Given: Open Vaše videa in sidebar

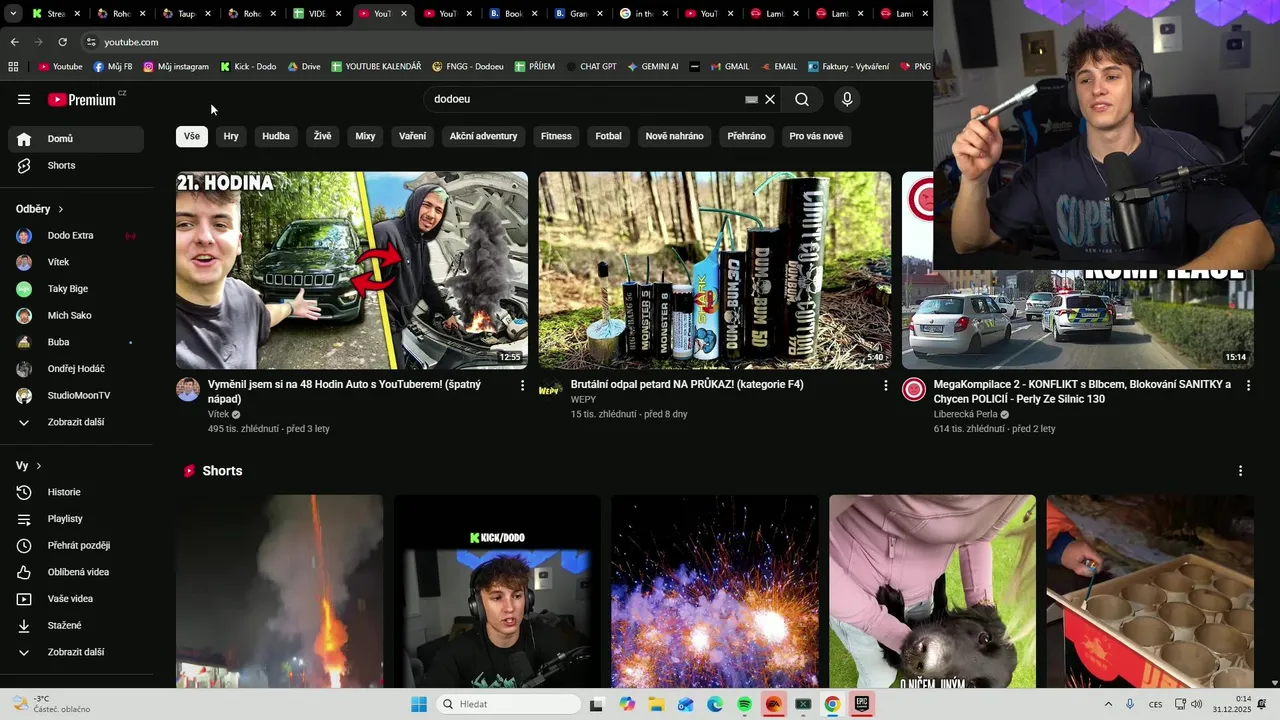Looking at the screenshot, I should pyautogui.click(x=76, y=599).
